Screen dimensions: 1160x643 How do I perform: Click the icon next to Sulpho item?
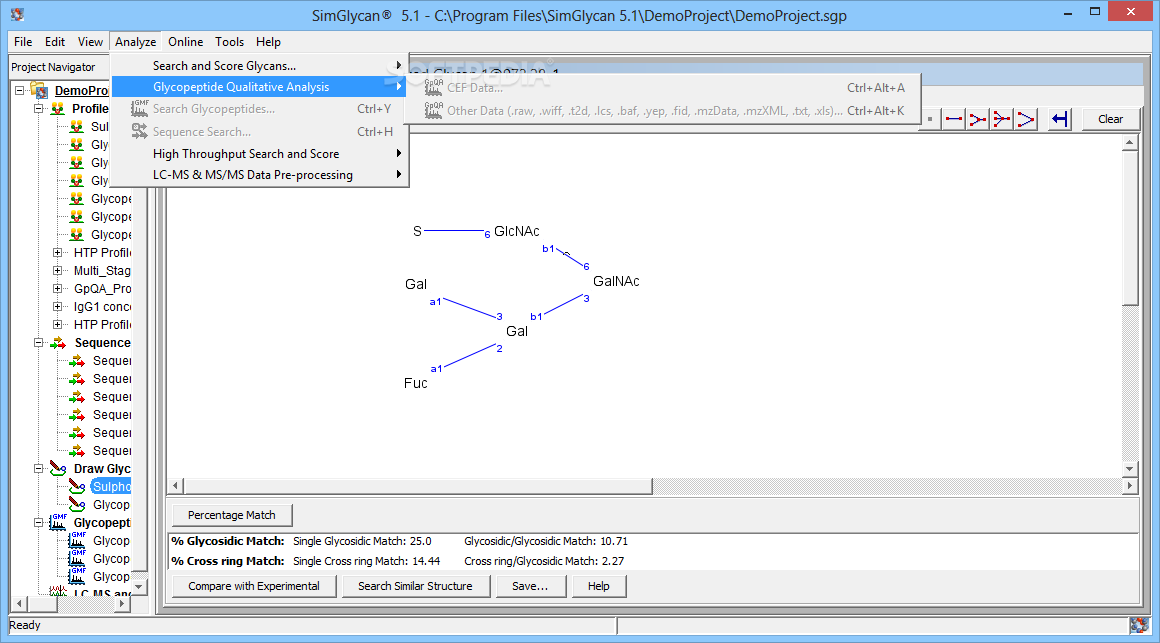77,486
